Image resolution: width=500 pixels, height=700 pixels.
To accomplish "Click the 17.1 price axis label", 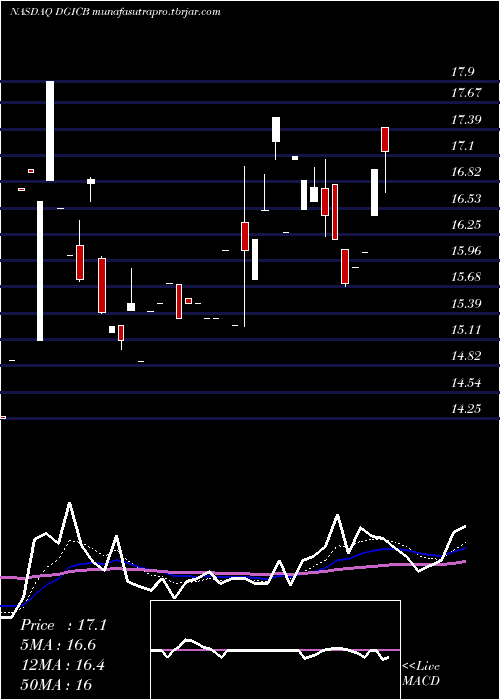I will click(x=462, y=146).
